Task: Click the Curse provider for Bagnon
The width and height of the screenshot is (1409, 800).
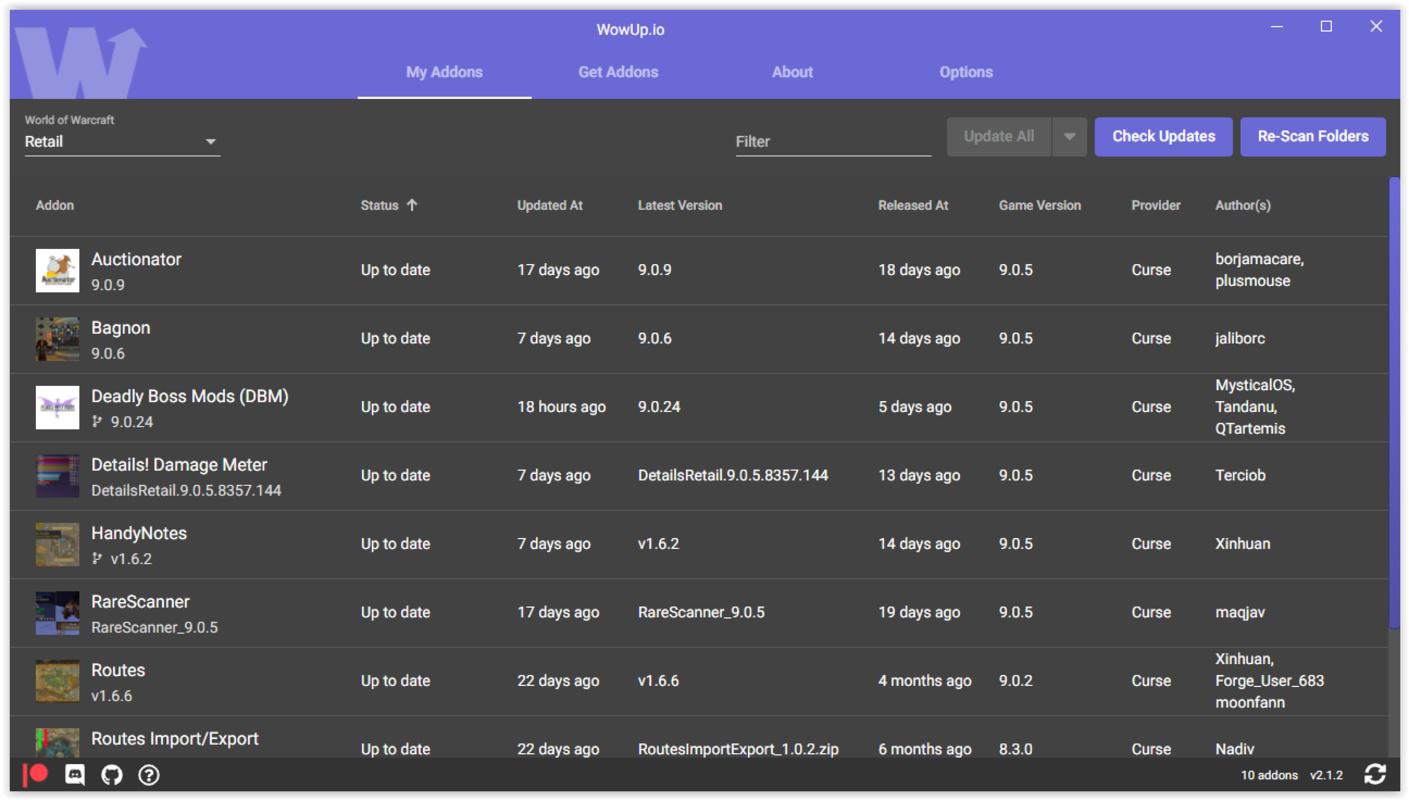Action: pos(1151,339)
